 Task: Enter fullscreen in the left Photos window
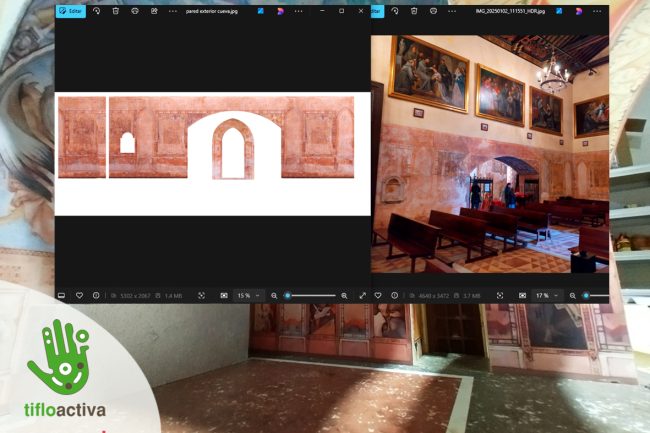(x=362, y=296)
